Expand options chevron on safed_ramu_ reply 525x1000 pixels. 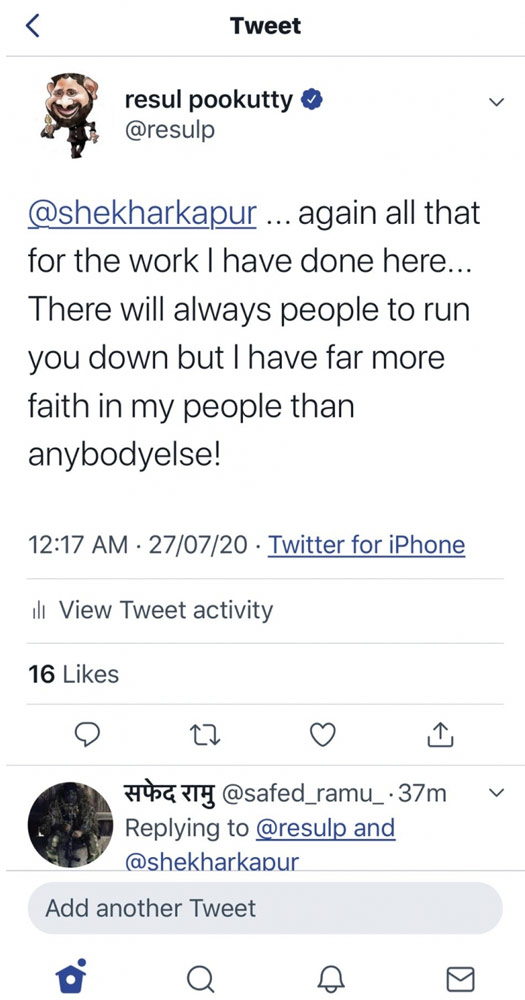coord(496,793)
